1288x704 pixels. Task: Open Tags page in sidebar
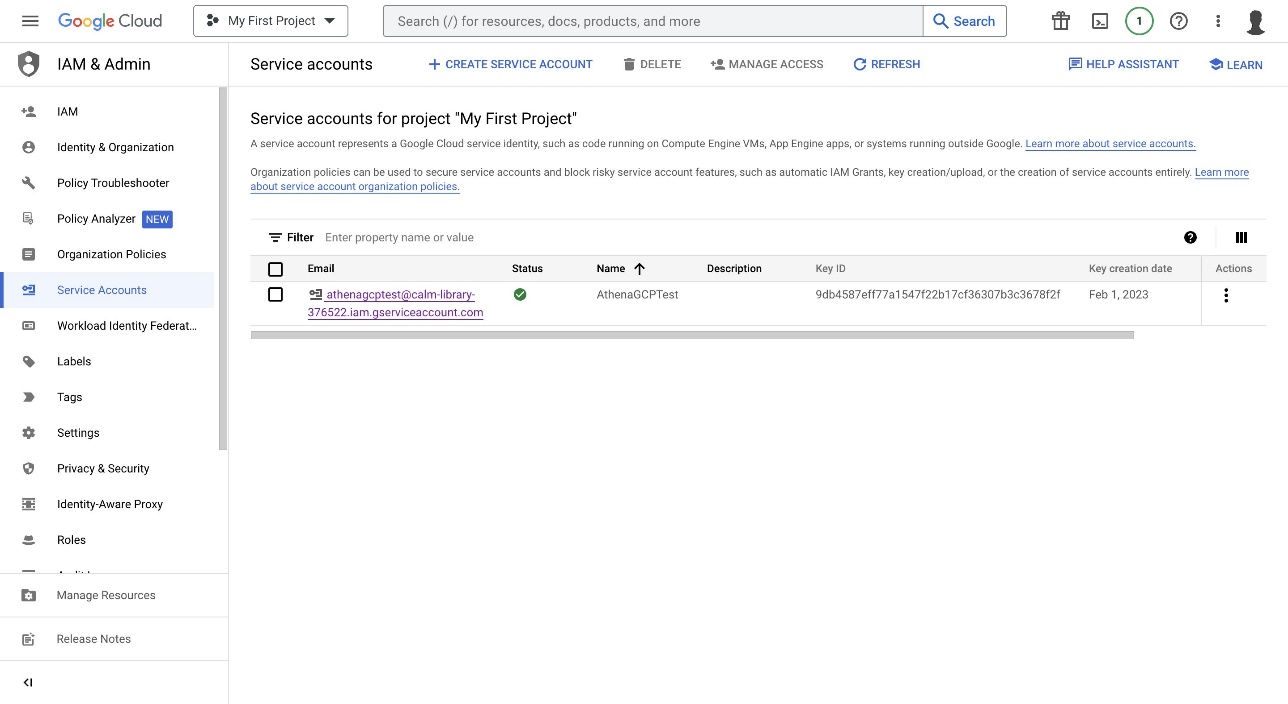(70, 397)
